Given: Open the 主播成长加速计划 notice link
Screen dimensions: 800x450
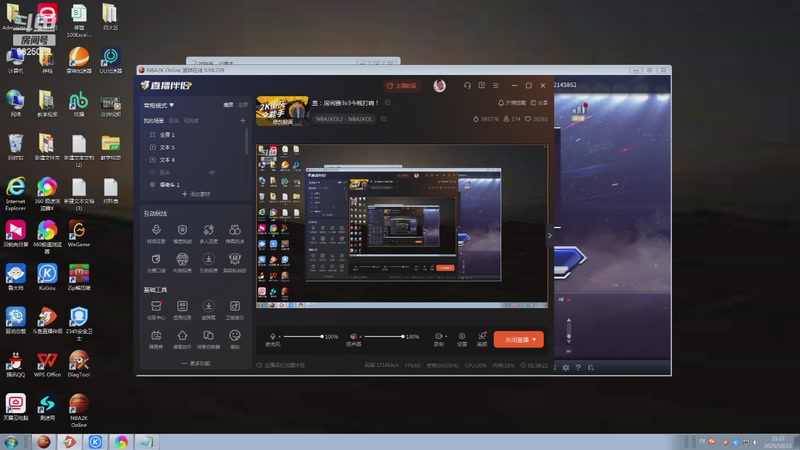Looking at the screenshot, I should coord(281,365).
